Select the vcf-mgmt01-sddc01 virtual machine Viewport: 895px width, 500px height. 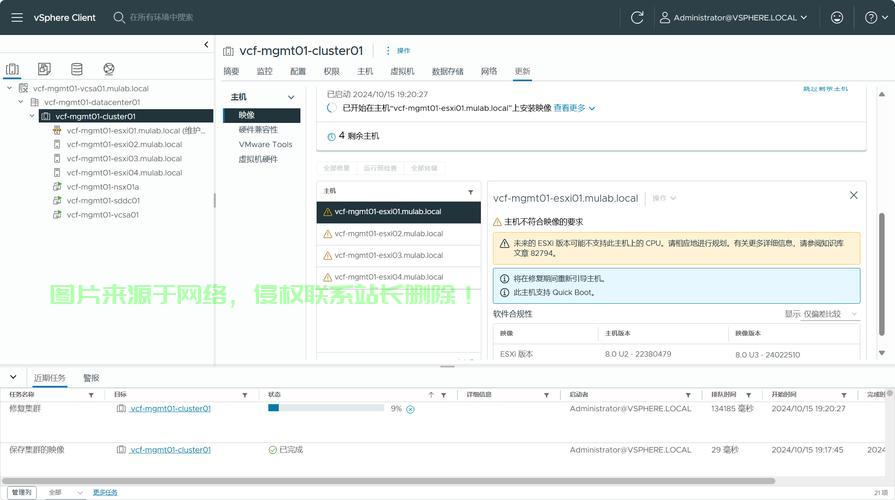pyautogui.click(x=103, y=200)
